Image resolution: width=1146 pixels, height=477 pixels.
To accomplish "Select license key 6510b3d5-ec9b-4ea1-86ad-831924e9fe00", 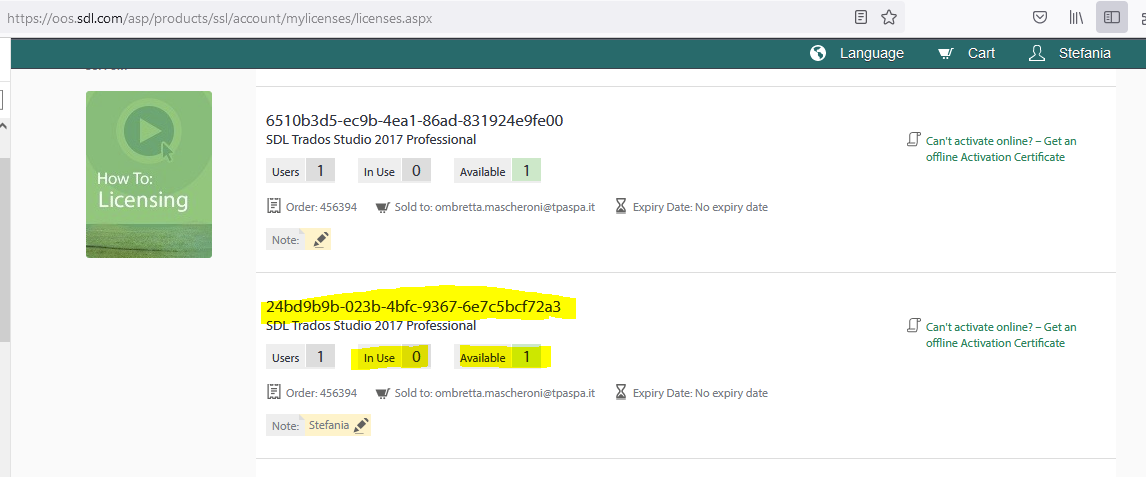I will pyautogui.click(x=414, y=121).
